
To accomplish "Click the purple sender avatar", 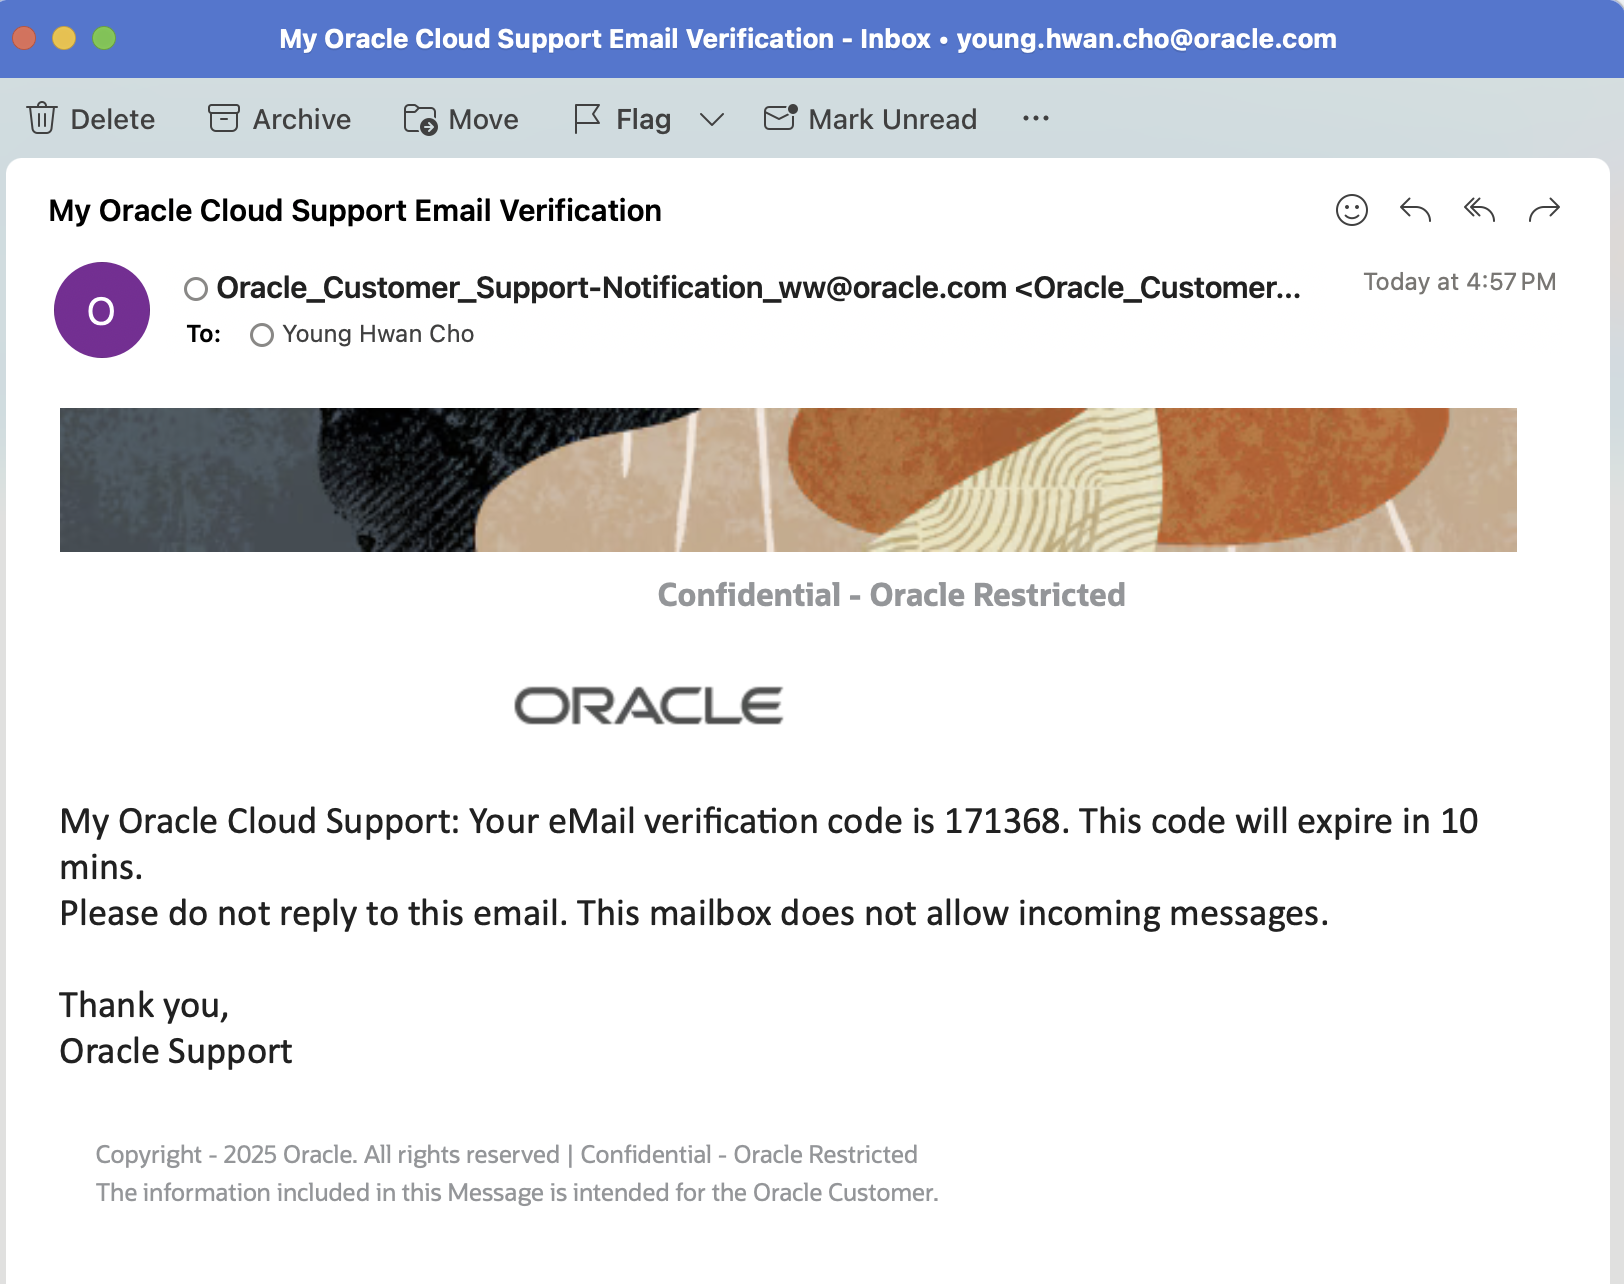I will point(102,310).
